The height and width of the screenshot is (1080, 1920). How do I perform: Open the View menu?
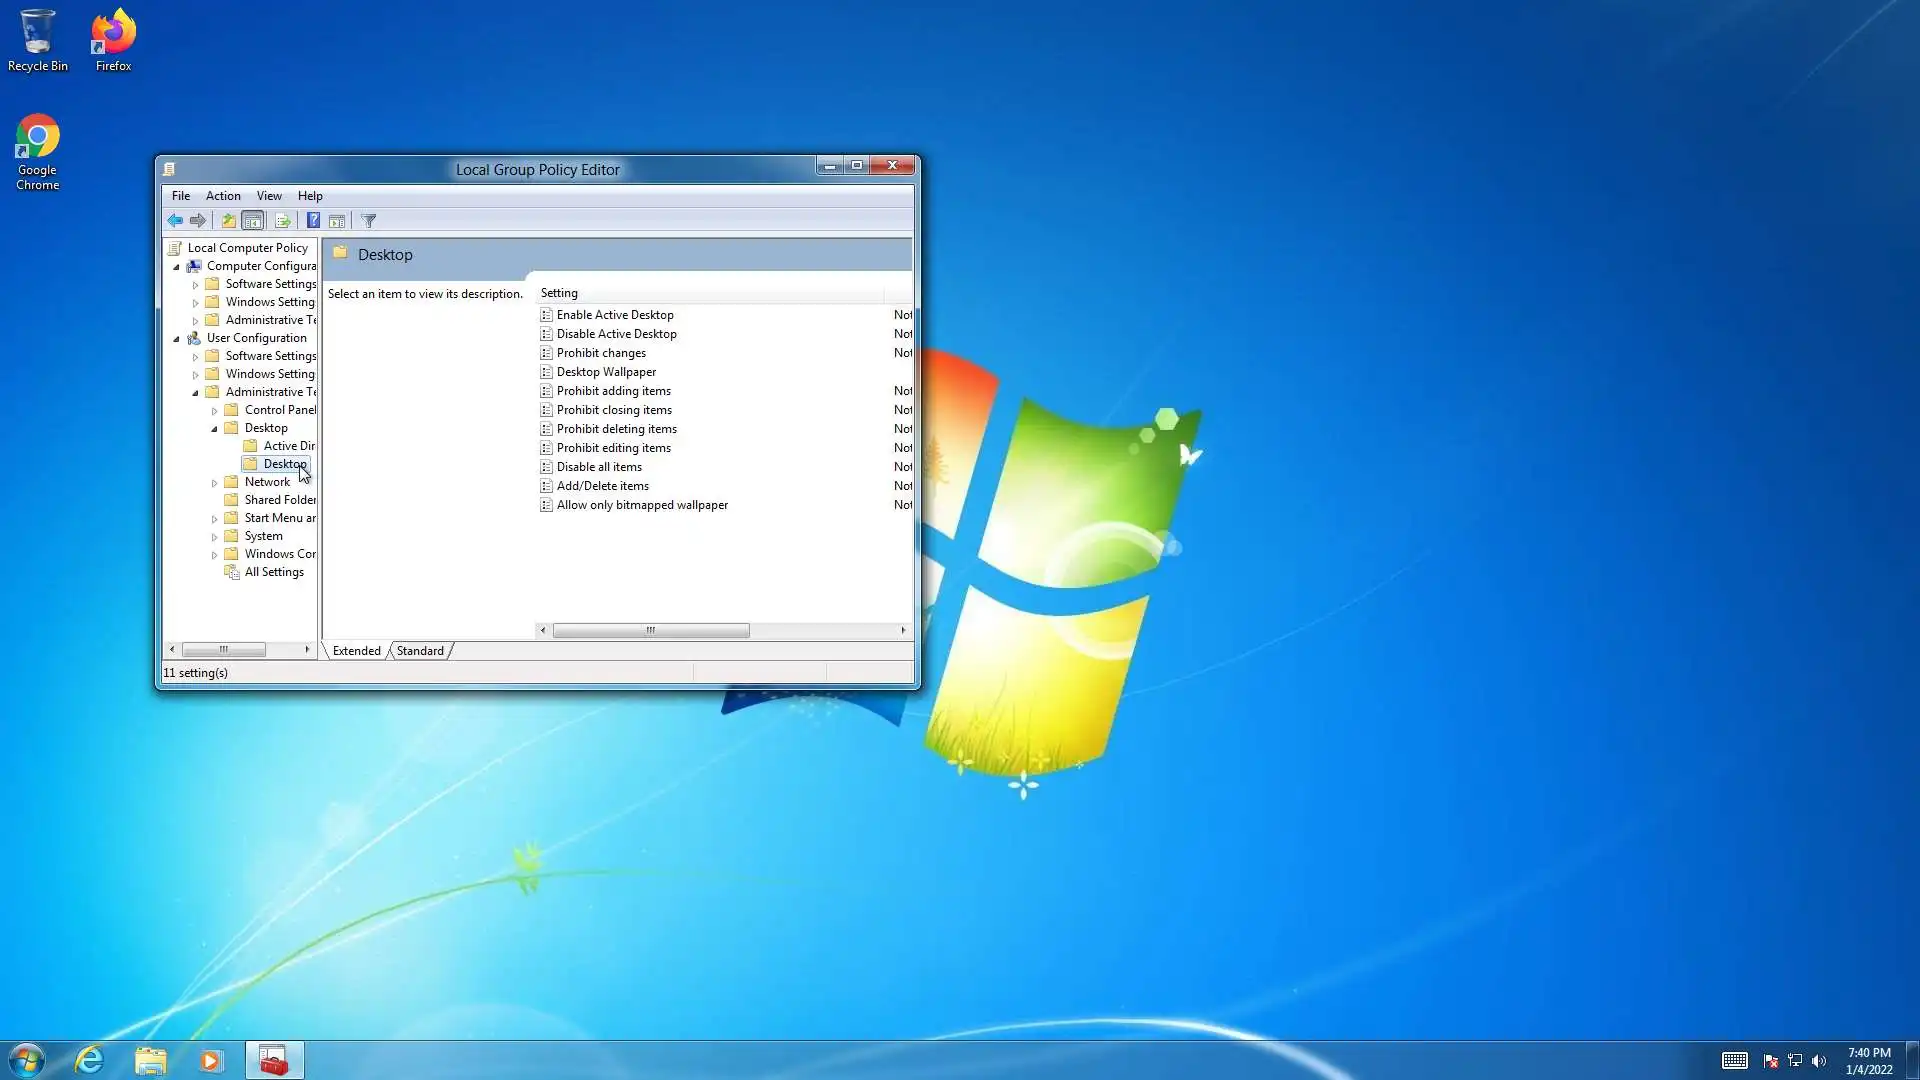268,196
